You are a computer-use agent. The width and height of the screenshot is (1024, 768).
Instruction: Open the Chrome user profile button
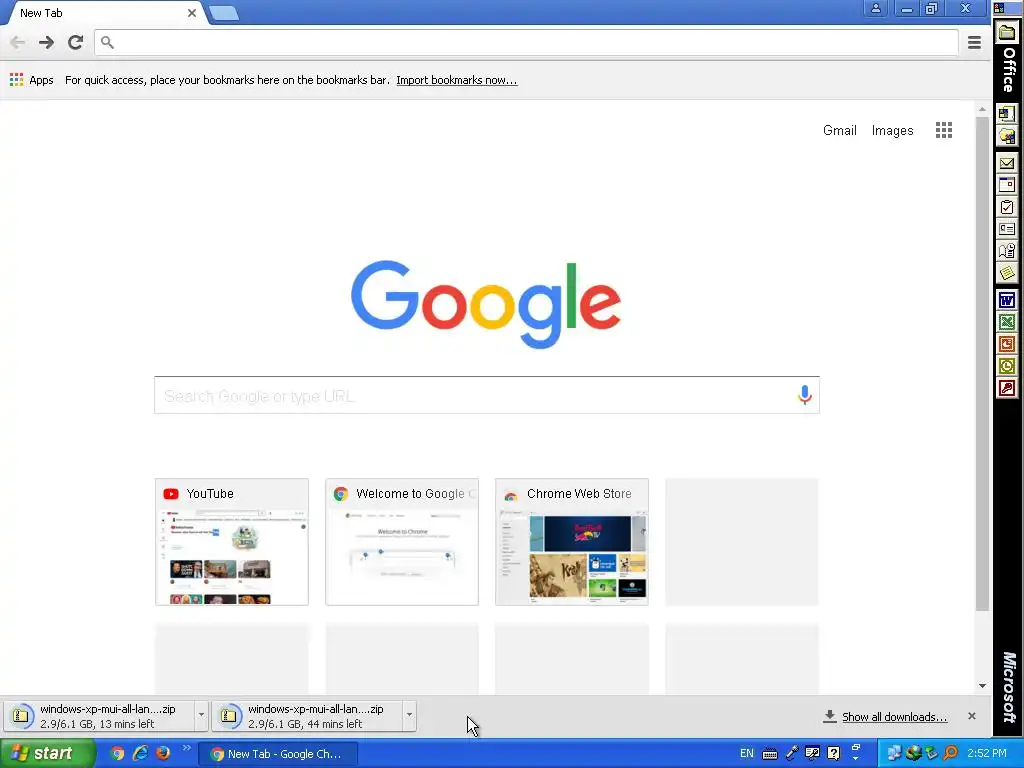click(x=876, y=8)
